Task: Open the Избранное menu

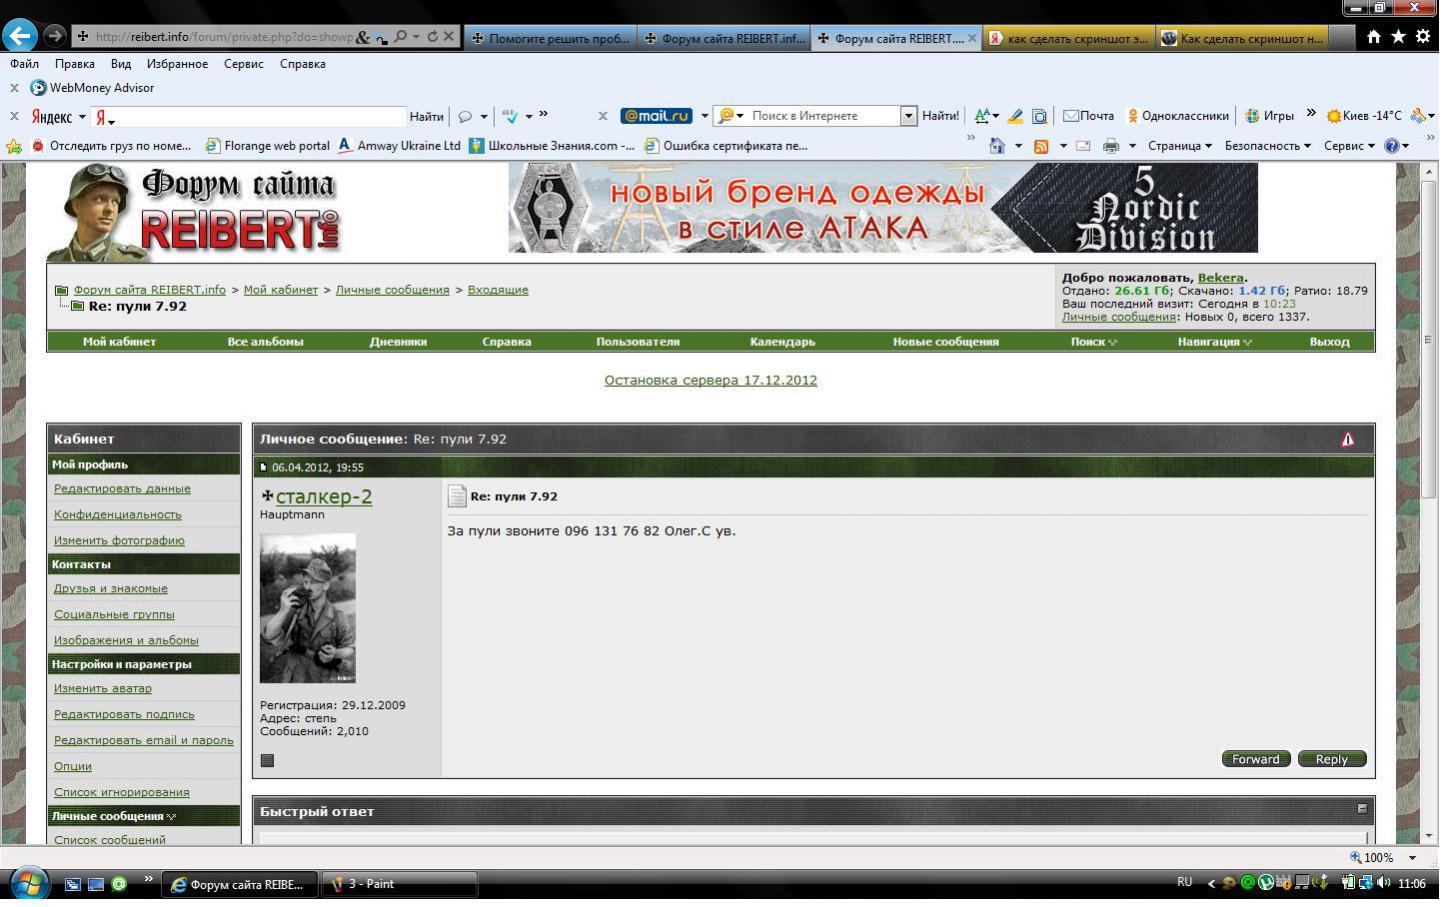Action: point(177,64)
